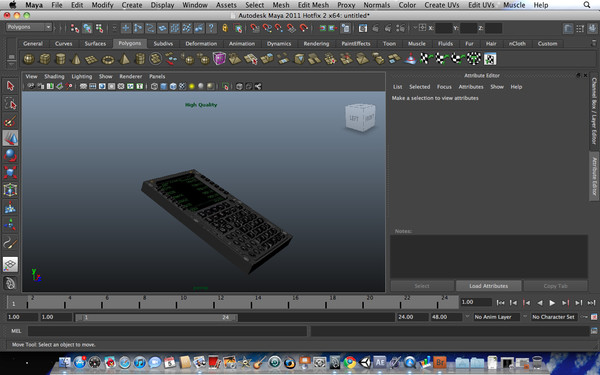Toggle use all lights yellow bulb icon
600x375 pixels.
(192, 86)
